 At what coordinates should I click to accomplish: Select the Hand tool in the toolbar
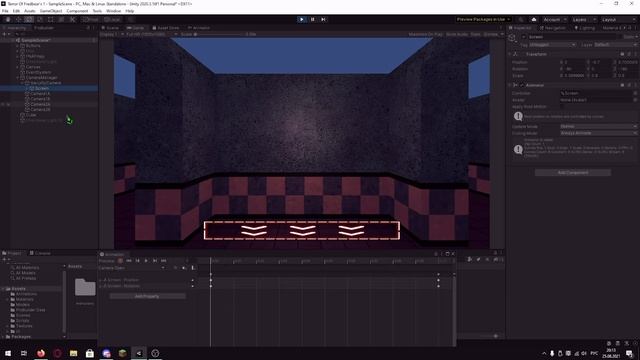pyautogui.click(x=8, y=19)
